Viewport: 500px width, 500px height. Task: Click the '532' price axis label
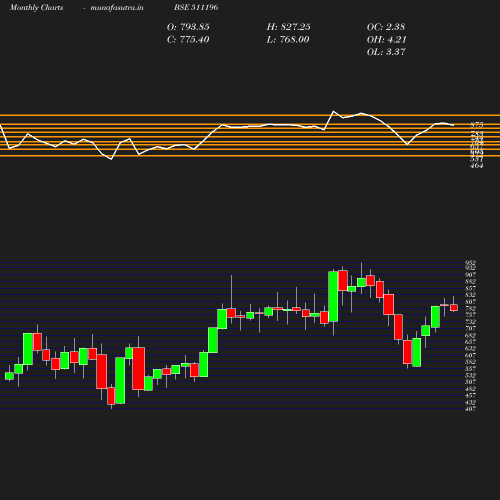tap(471, 375)
